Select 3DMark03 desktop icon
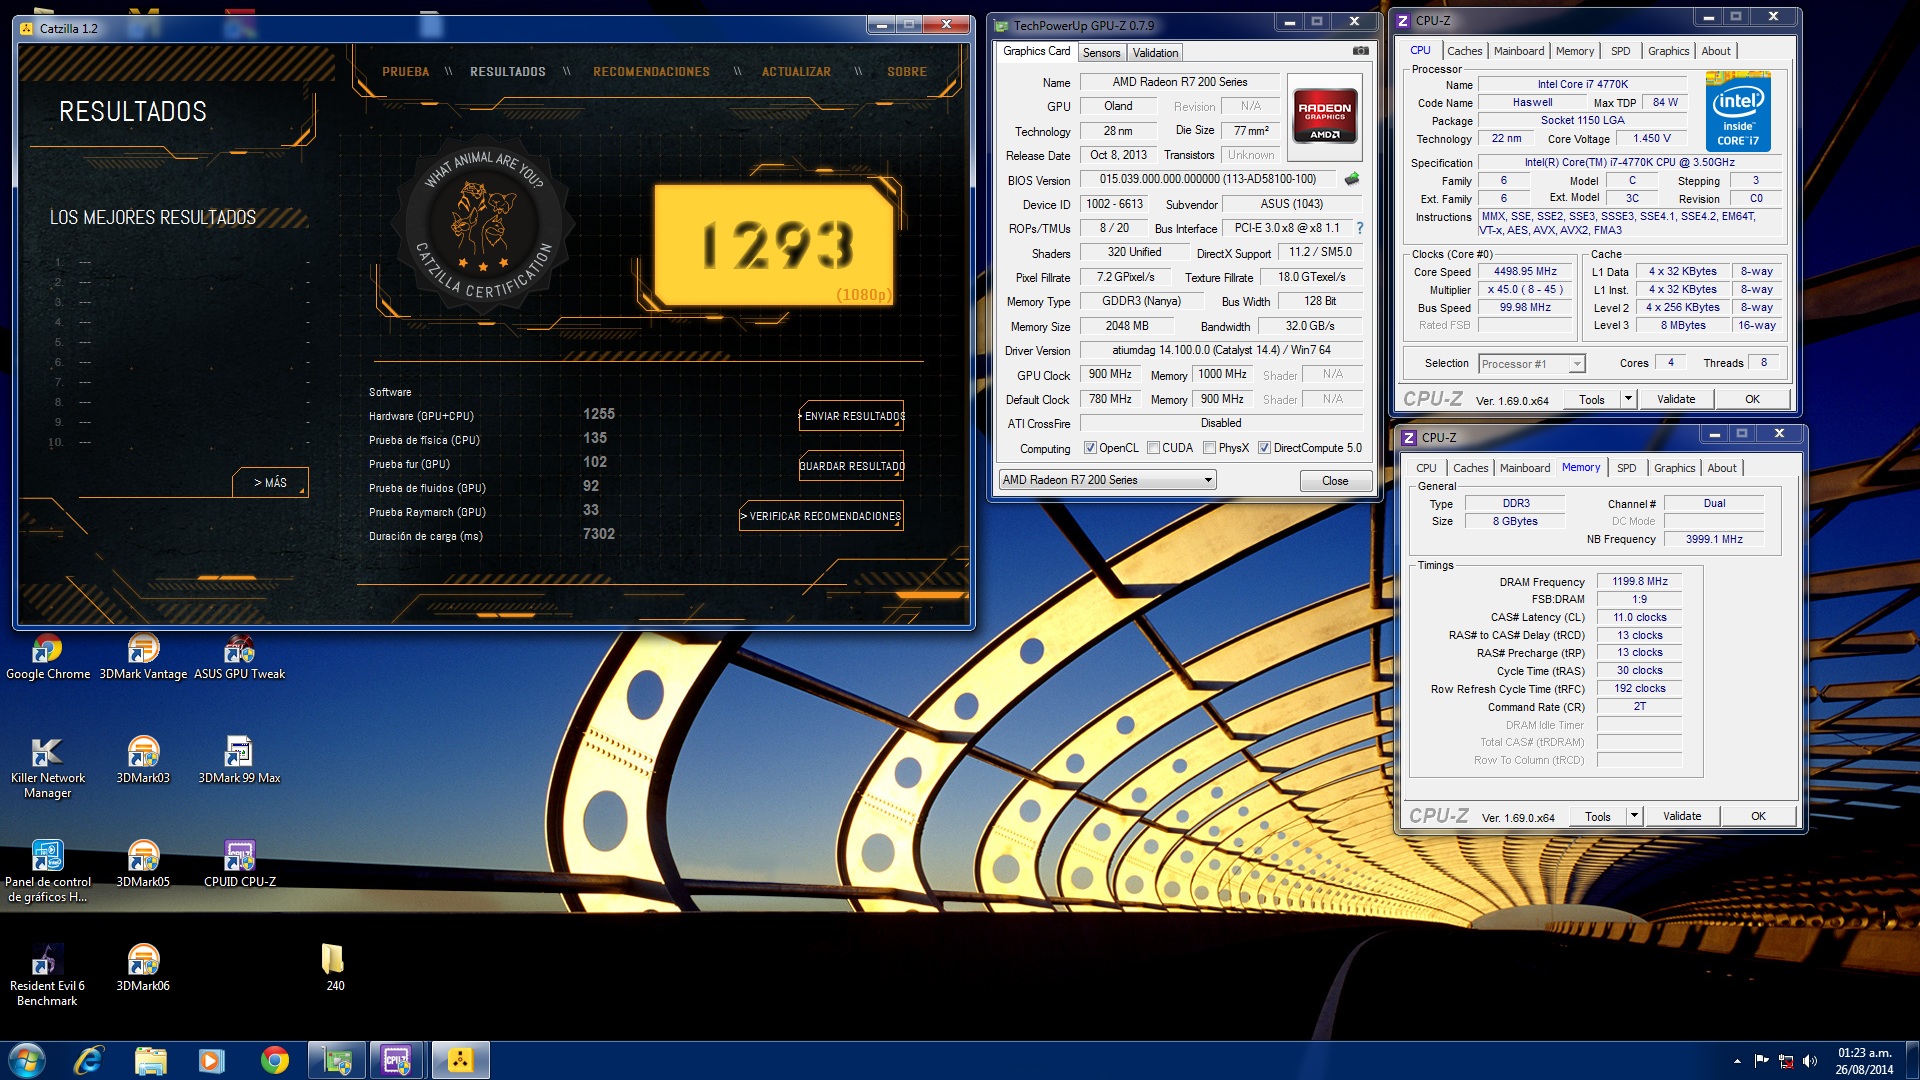1920x1080 pixels. point(143,761)
